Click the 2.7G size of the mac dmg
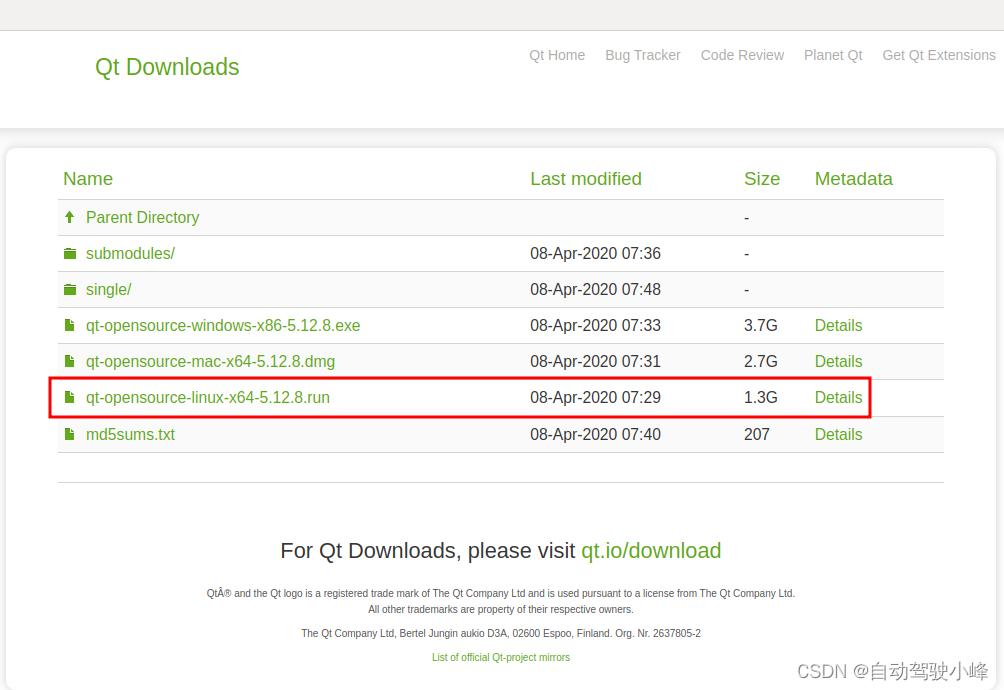The width and height of the screenshot is (1004, 690). tap(761, 361)
